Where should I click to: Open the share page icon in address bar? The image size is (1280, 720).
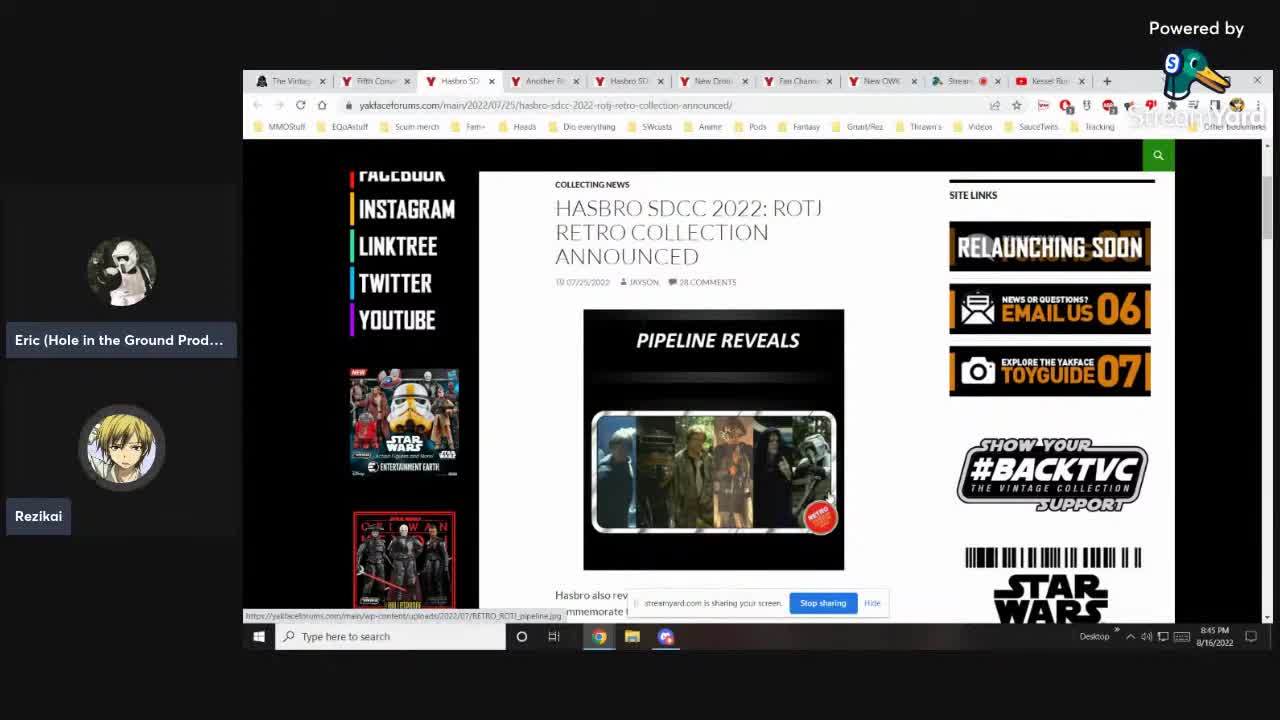tap(995, 105)
